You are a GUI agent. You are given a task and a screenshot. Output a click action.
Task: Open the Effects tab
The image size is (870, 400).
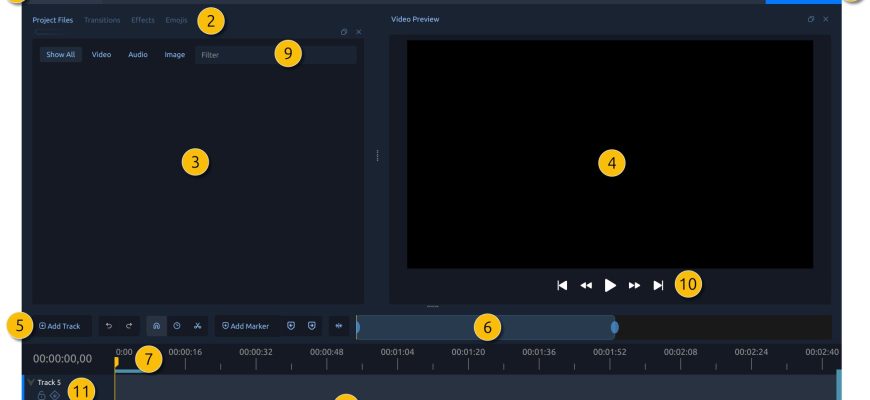(143, 20)
